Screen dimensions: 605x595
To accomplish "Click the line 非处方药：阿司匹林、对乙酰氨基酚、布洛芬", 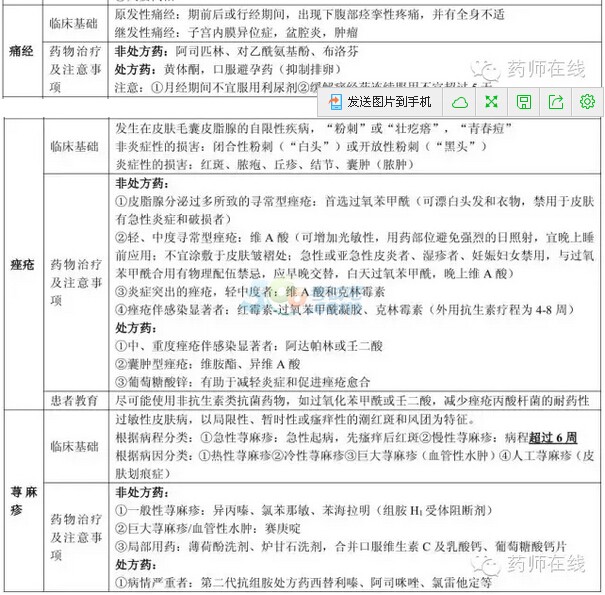I will 237,51.
